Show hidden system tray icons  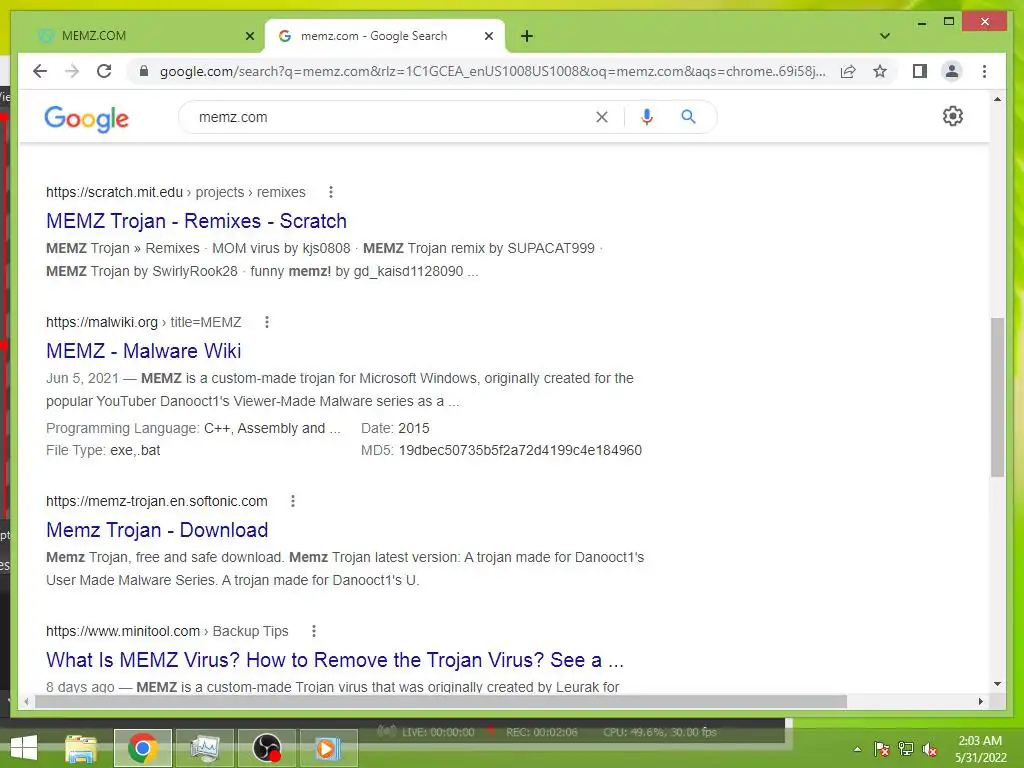point(857,749)
